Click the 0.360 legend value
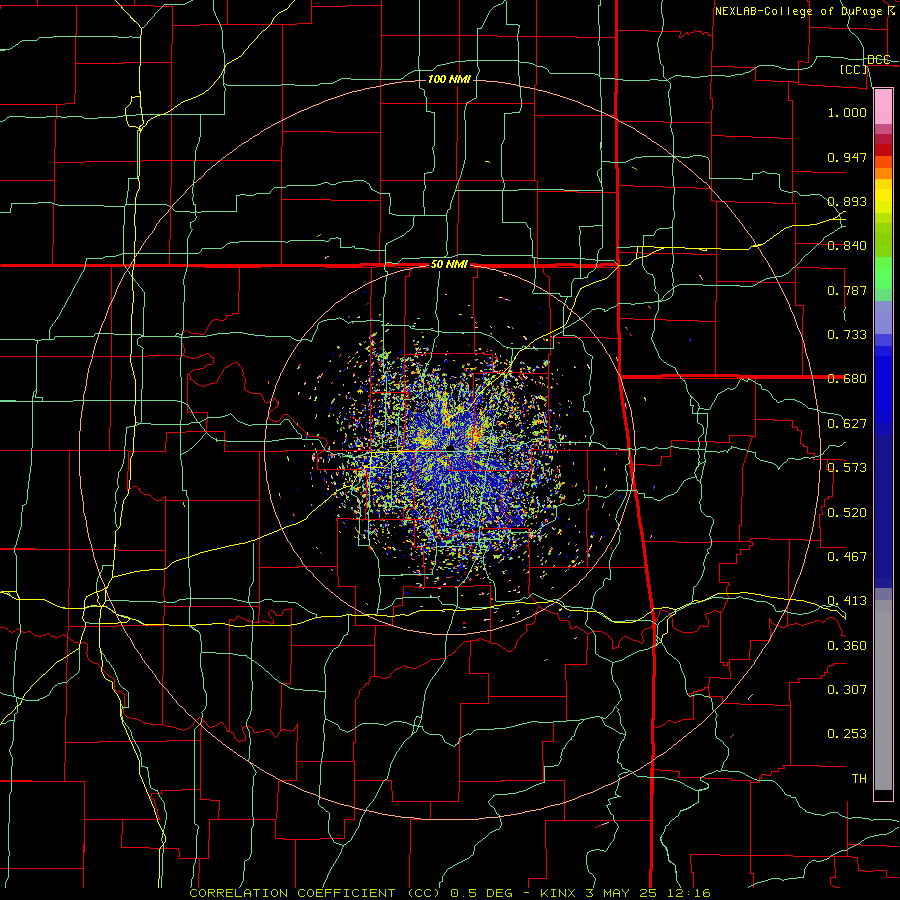This screenshot has height=900, width=900. 847,646
